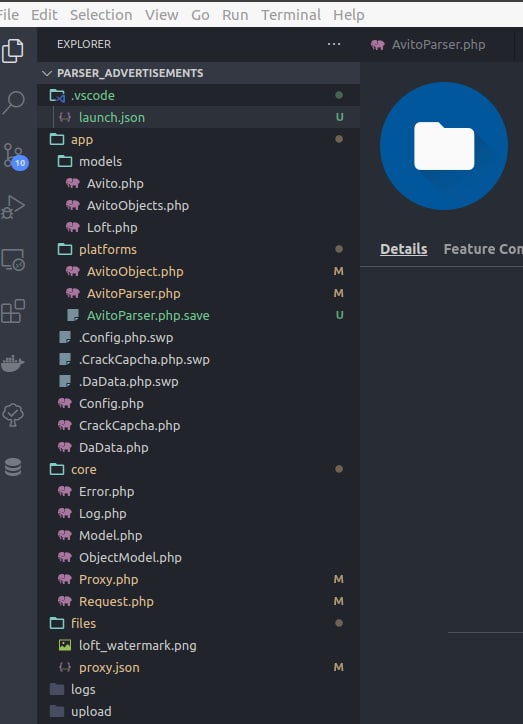
Task: Open the Terminal menu
Action: [291, 15]
